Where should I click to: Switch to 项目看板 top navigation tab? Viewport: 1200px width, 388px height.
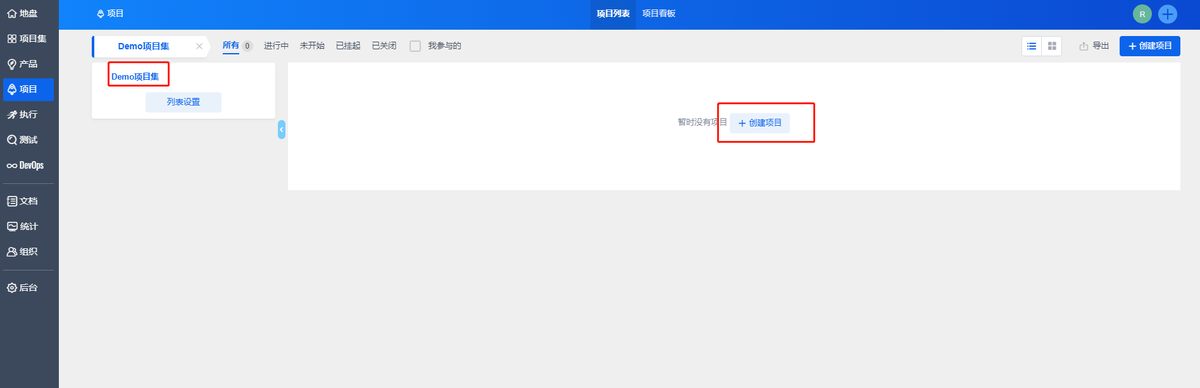[659, 14]
